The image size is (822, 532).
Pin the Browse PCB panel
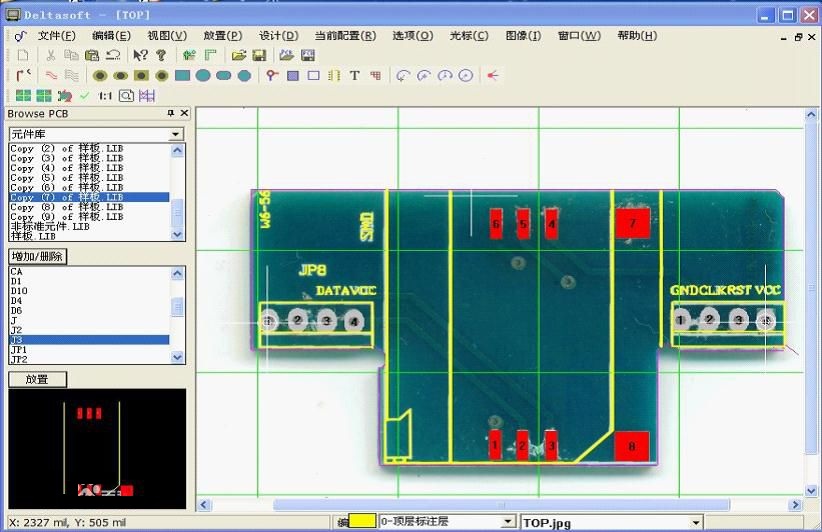[x=170, y=113]
